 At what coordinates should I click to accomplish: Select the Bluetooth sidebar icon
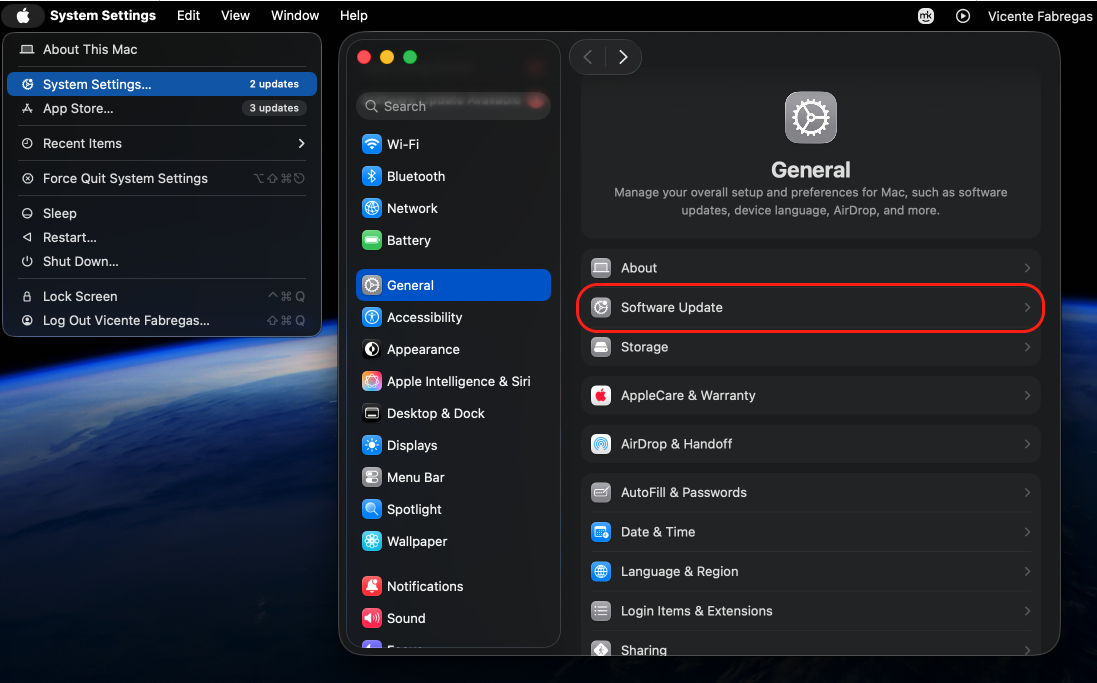coord(371,176)
